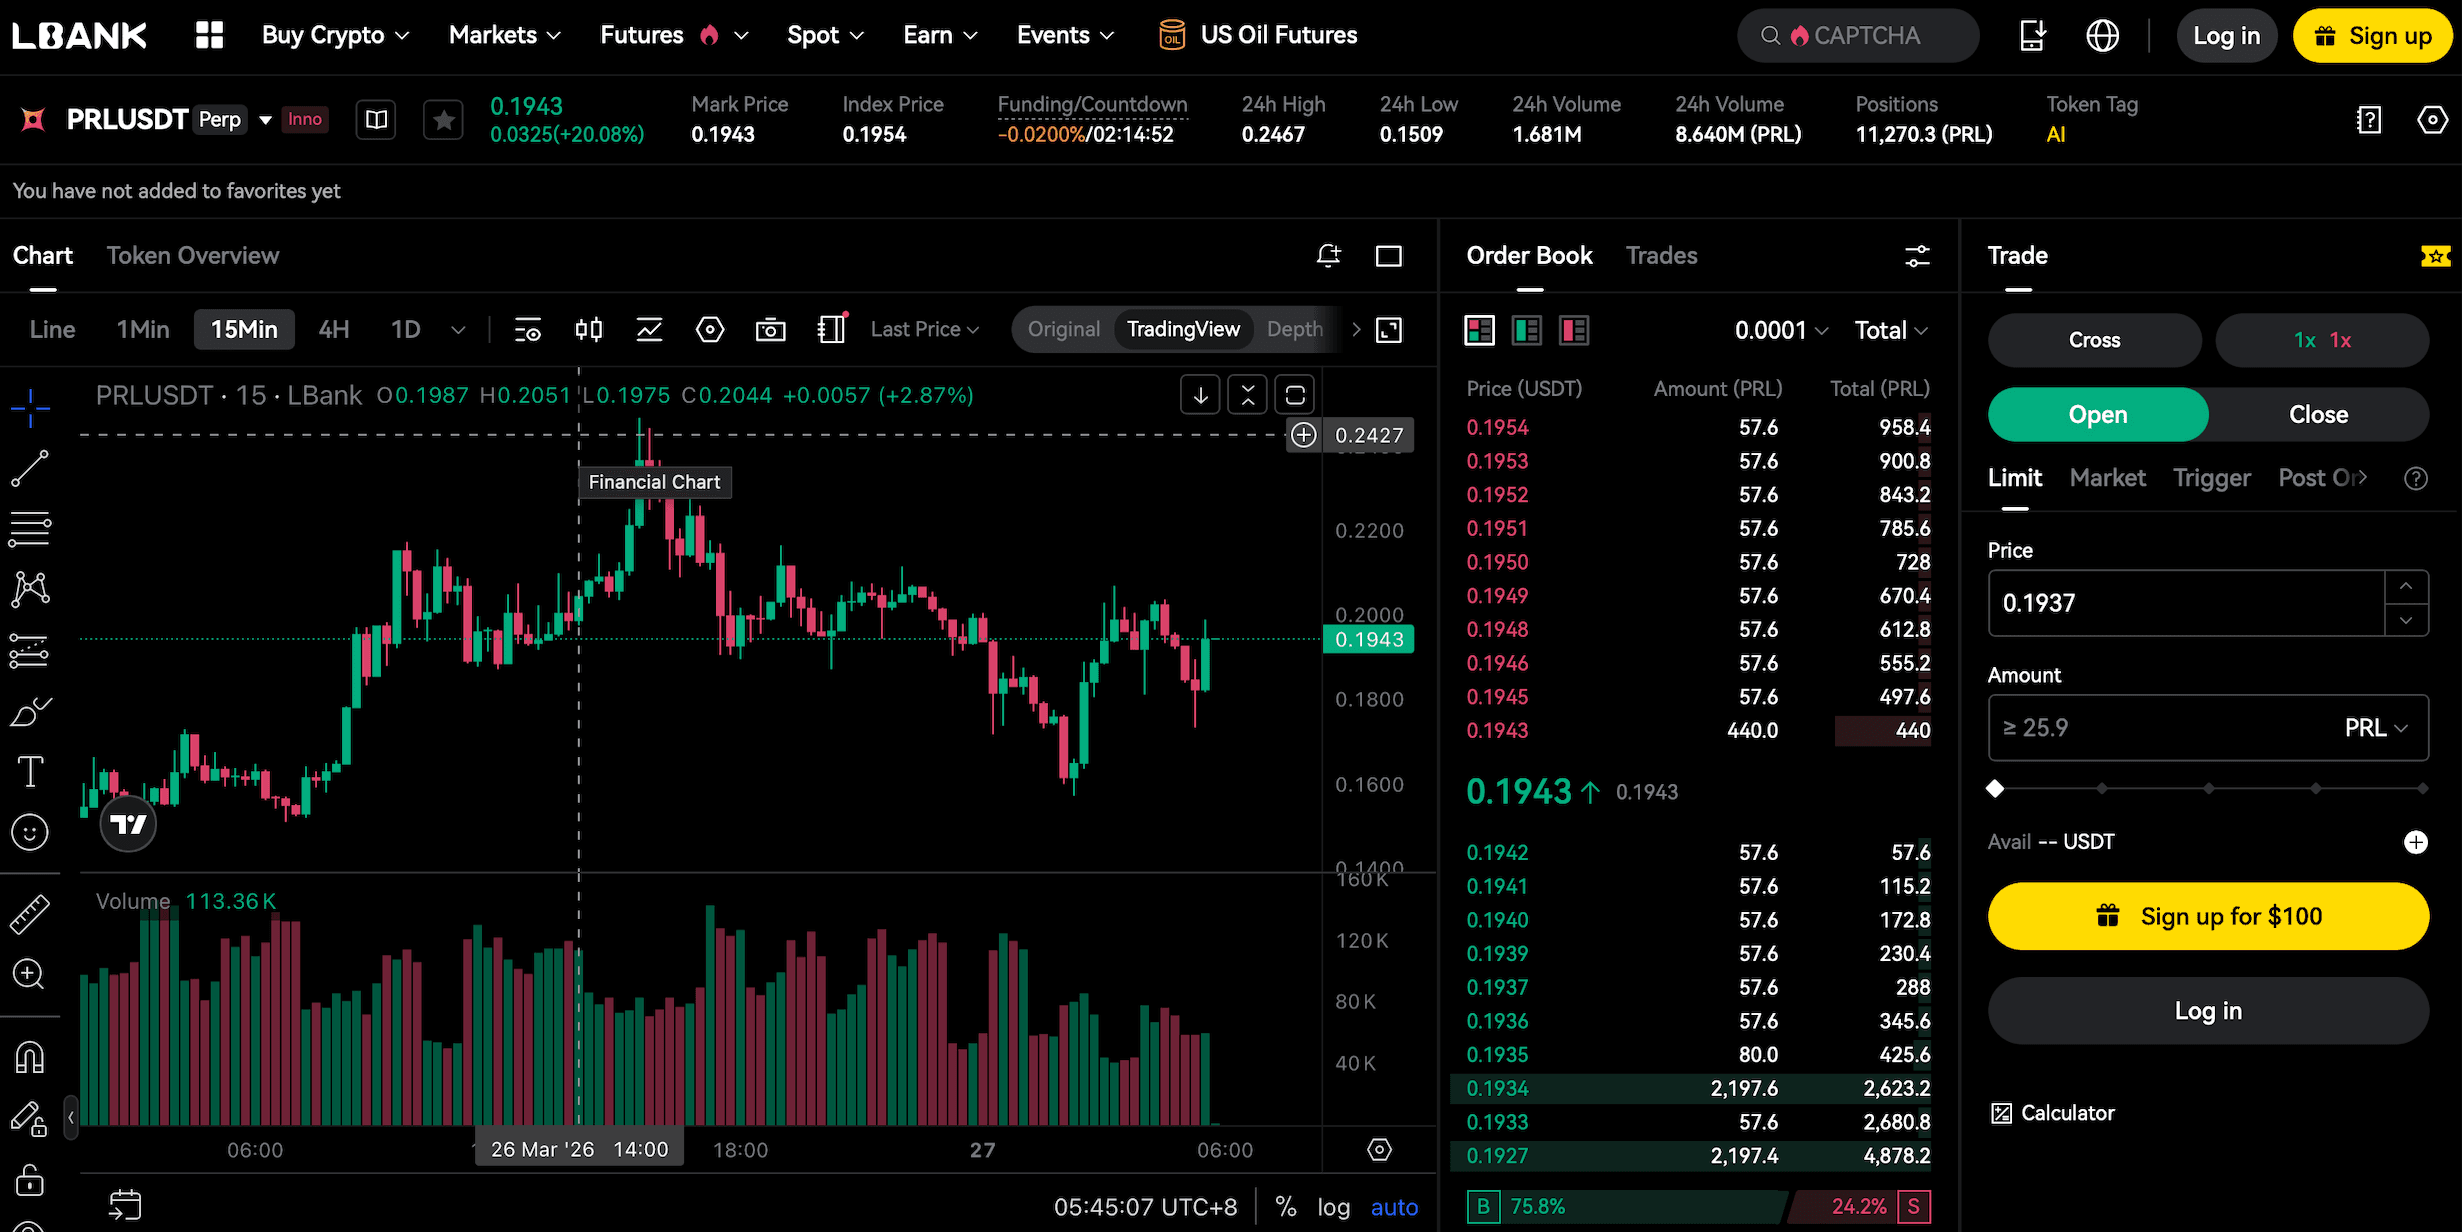This screenshot has width=2462, height=1232.
Task: Open the trading guide book icon
Action: (x=376, y=120)
